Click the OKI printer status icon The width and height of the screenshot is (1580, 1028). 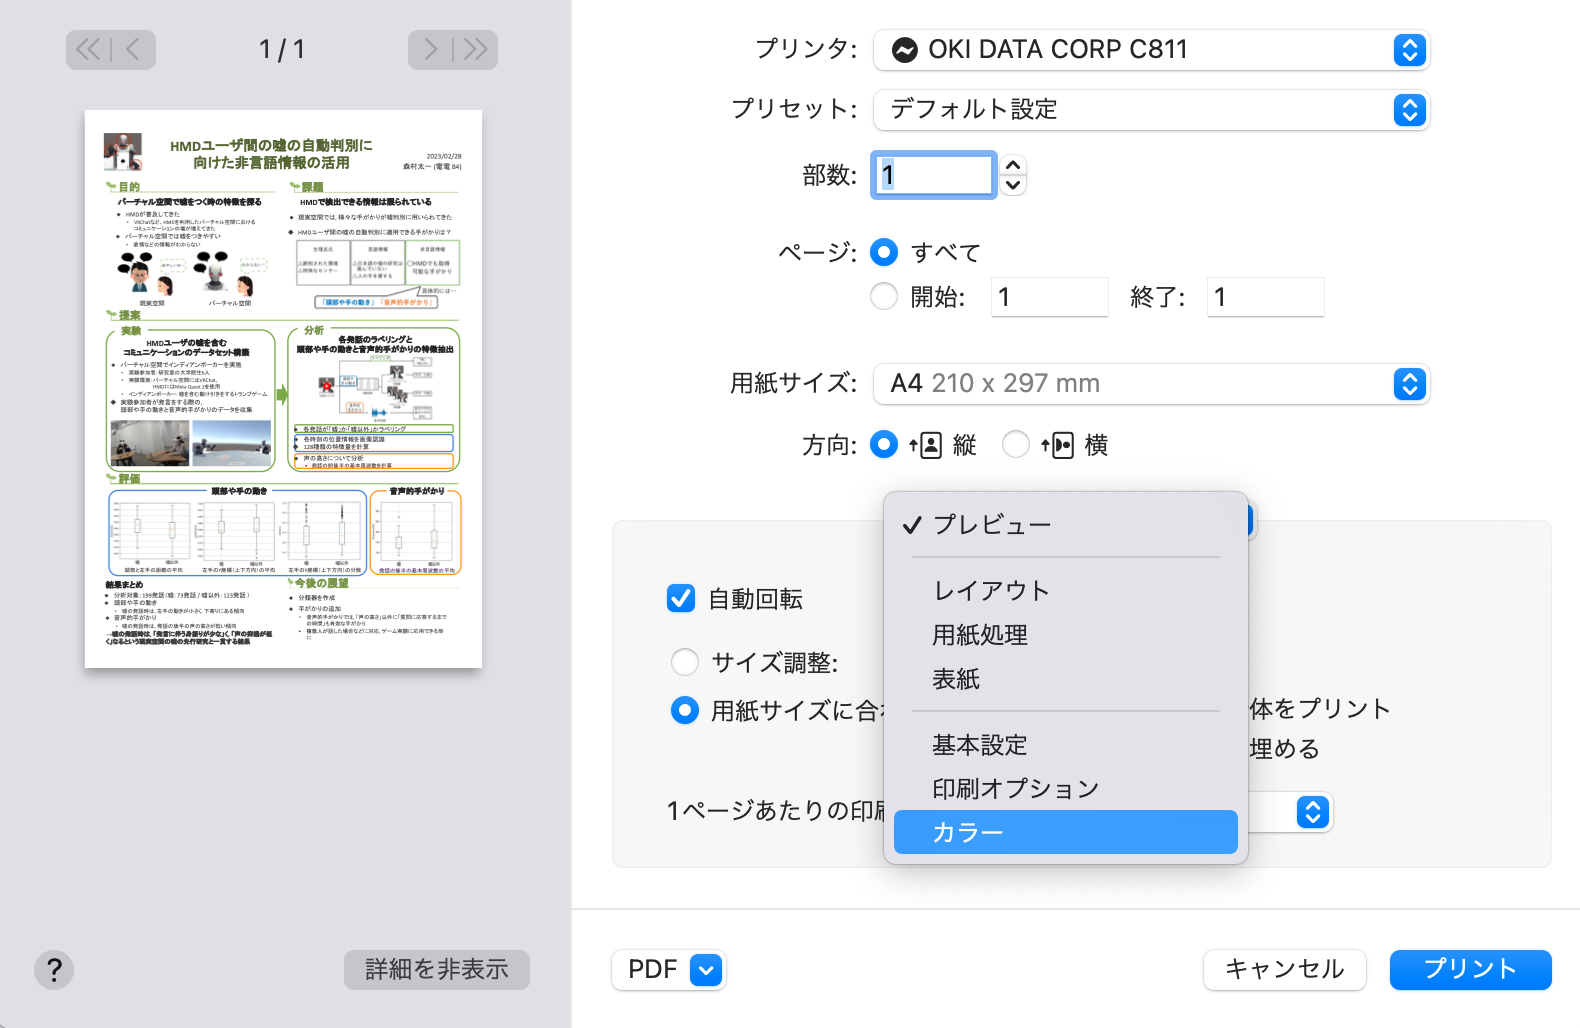pos(904,50)
